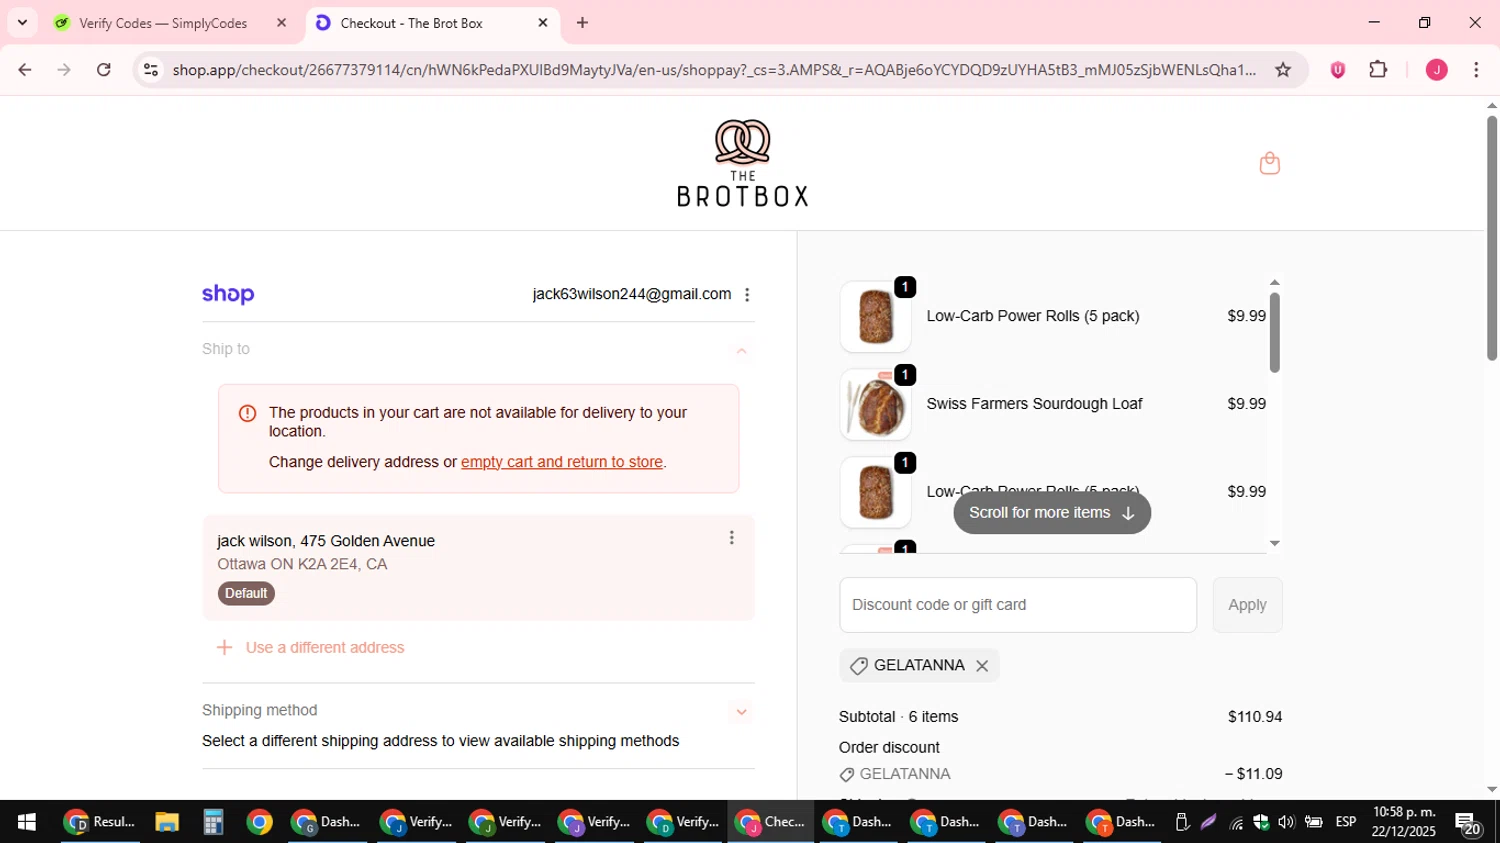This screenshot has width=1500, height=843.
Task: Click the cart list scrollbar down arrow
Action: [1274, 543]
